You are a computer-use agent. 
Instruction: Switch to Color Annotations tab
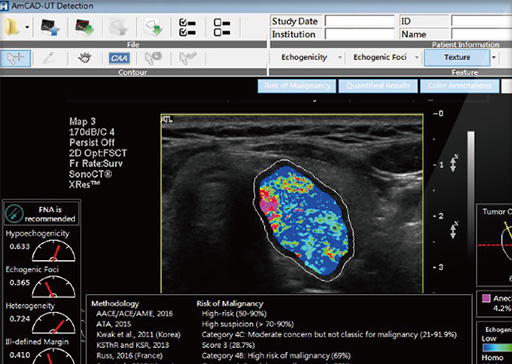coord(460,86)
